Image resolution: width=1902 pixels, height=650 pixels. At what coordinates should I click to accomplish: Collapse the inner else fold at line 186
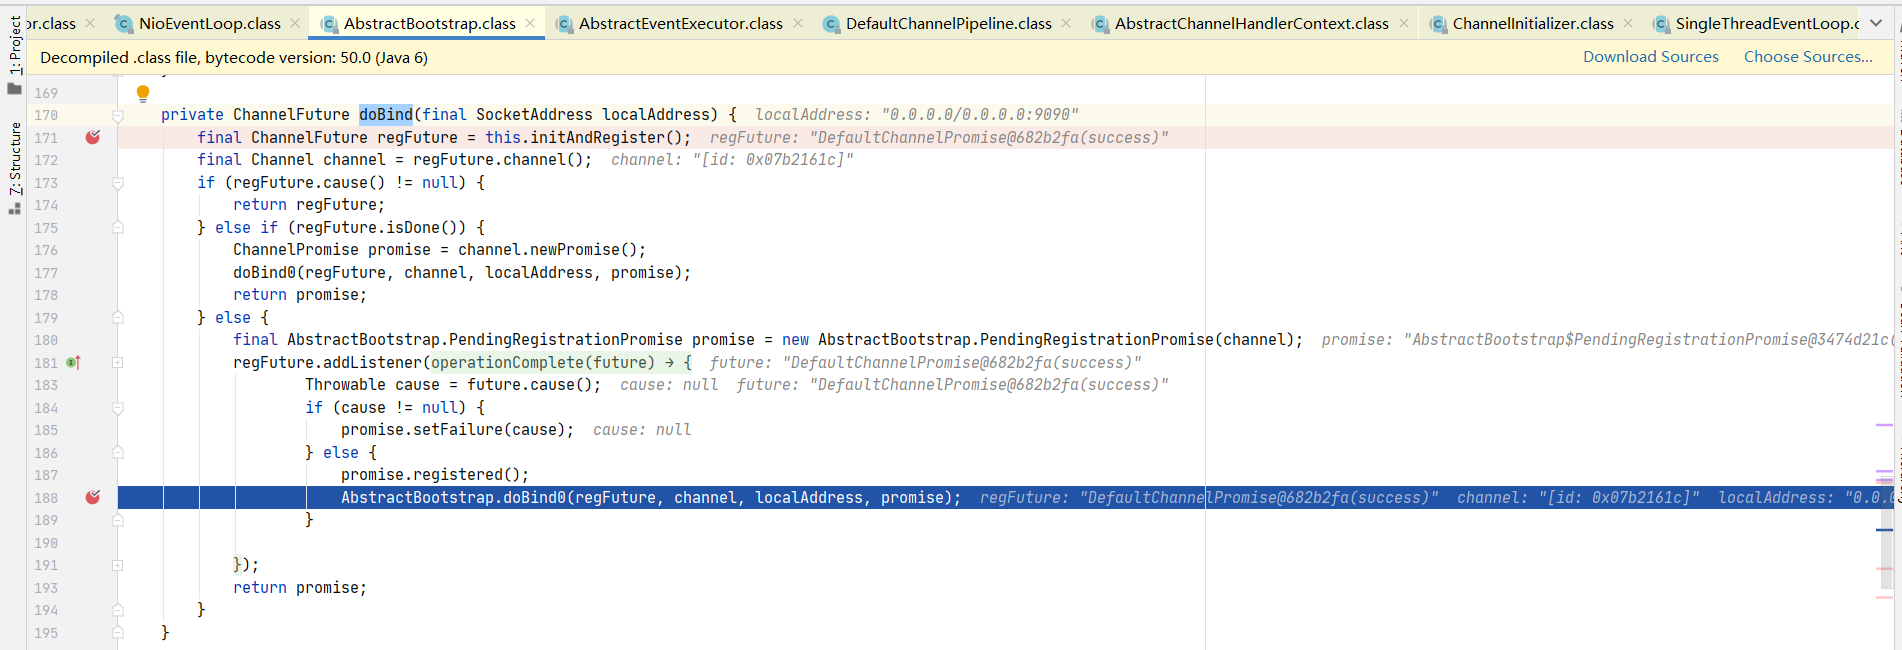click(118, 453)
